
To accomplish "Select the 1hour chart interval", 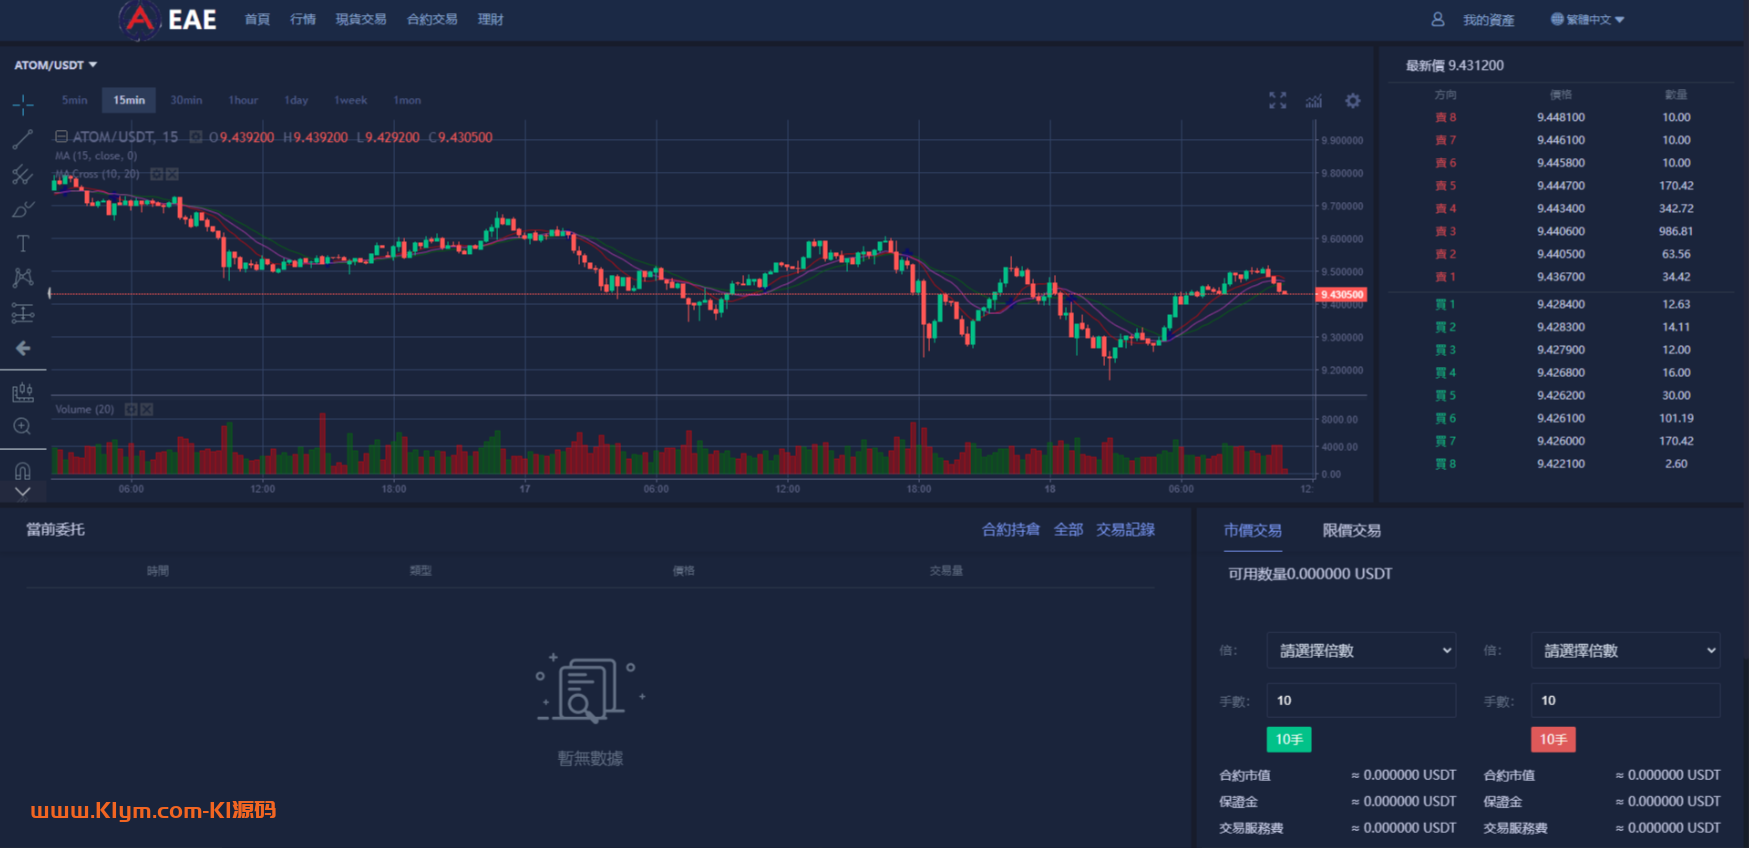I will [243, 100].
